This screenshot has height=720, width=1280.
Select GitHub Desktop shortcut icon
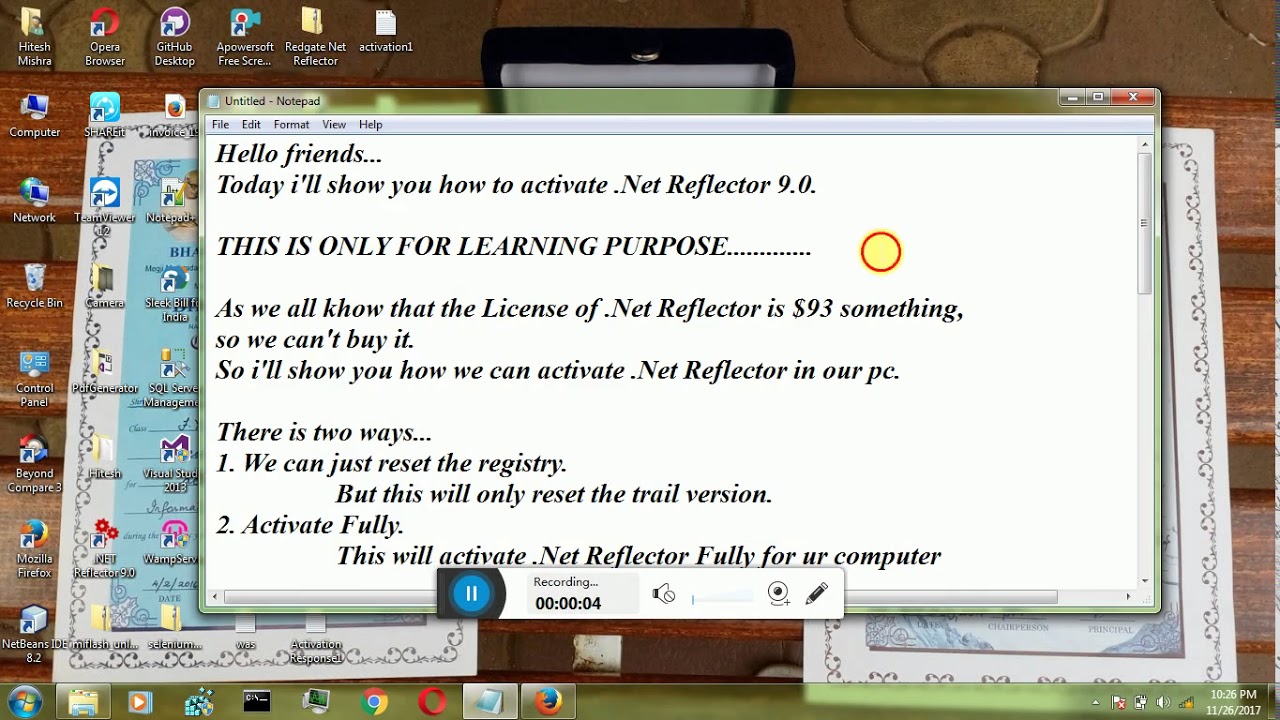click(174, 38)
